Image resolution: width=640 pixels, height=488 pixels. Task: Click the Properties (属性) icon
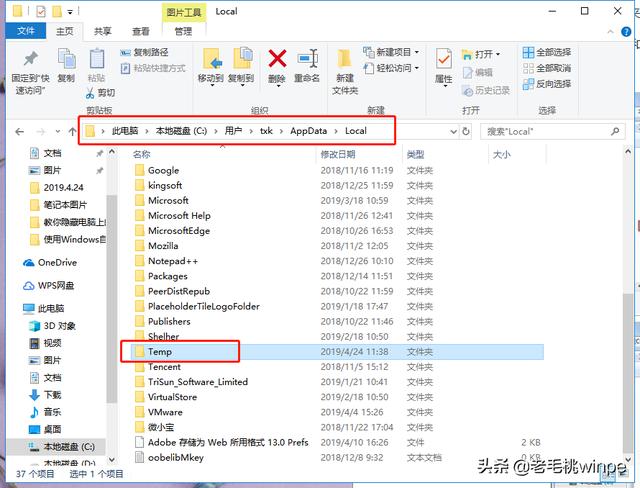pyautogui.click(x=444, y=60)
